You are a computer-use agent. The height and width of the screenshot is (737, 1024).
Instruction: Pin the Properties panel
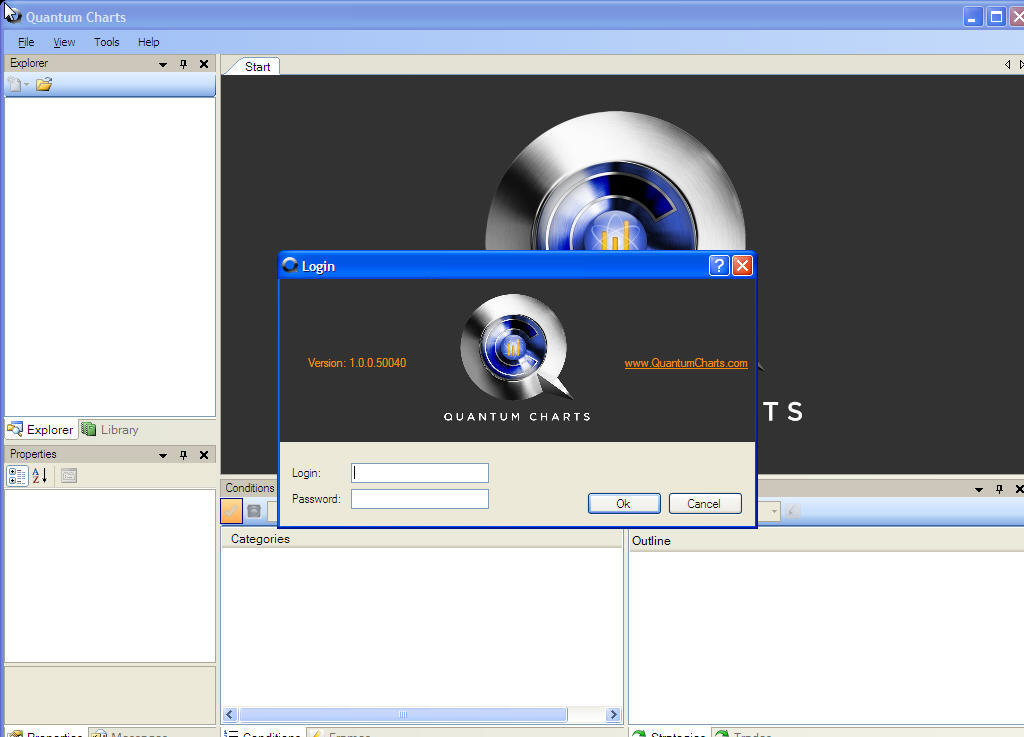point(184,455)
